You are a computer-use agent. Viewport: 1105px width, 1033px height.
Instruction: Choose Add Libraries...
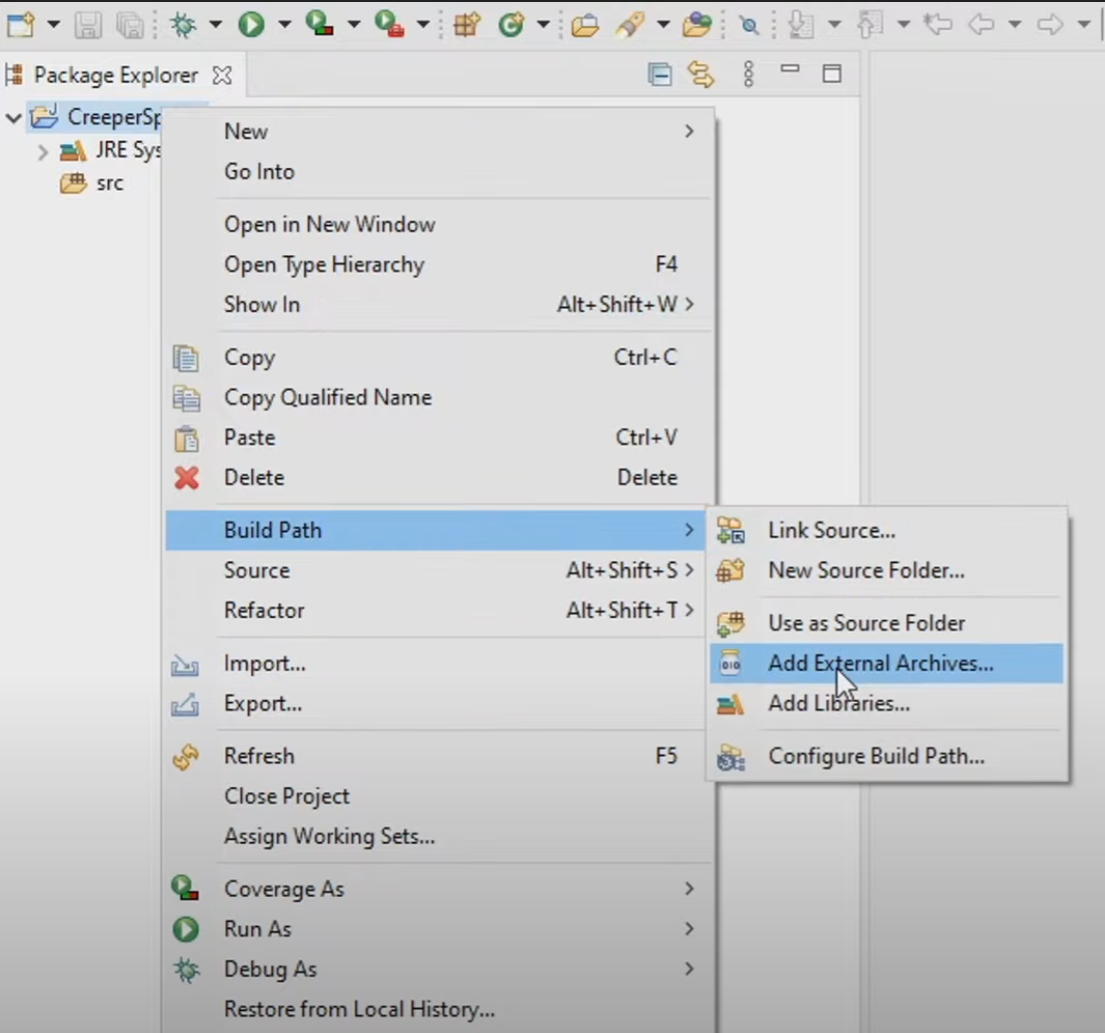tap(887, 703)
